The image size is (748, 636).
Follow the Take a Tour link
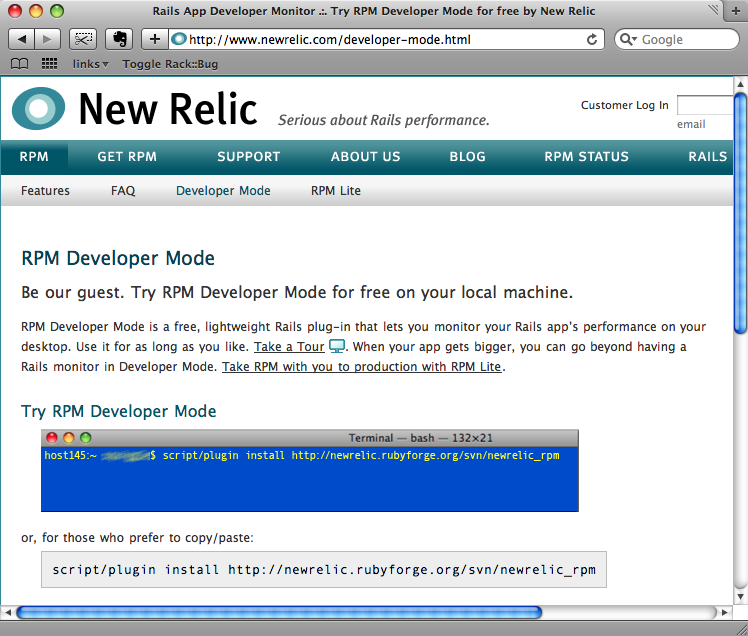pos(289,347)
